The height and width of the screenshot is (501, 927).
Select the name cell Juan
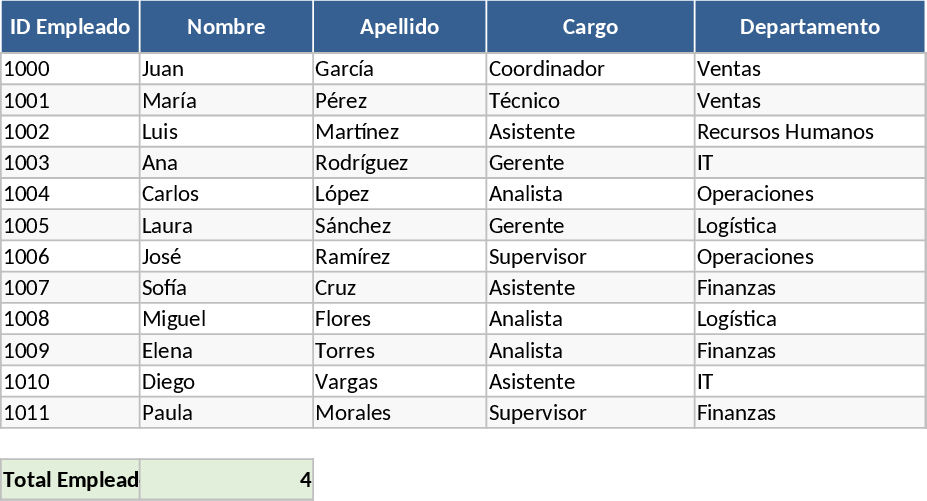[226, 69]
